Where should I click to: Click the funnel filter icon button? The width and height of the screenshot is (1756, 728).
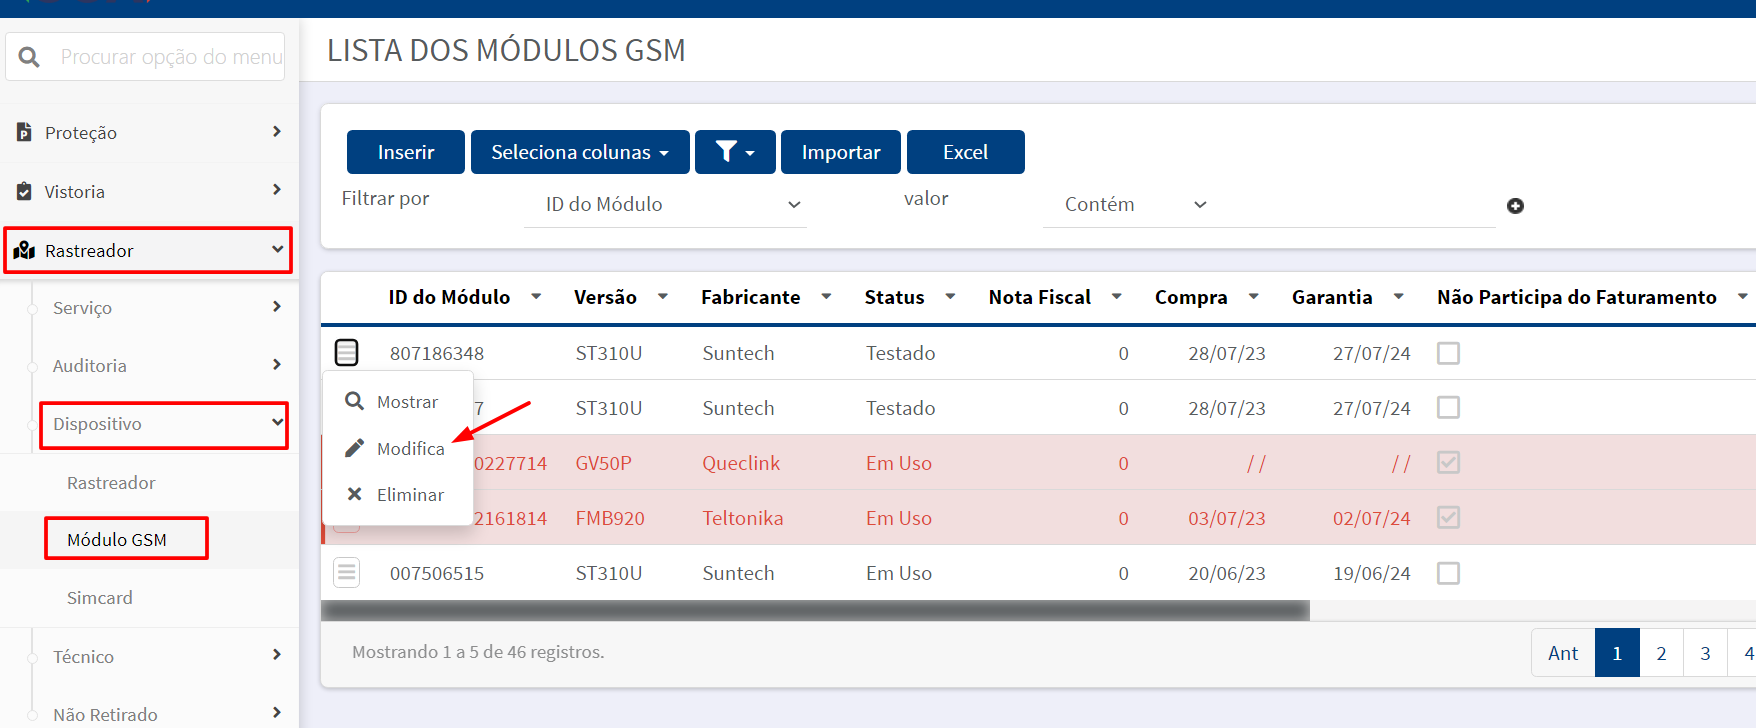pos(735,152)
